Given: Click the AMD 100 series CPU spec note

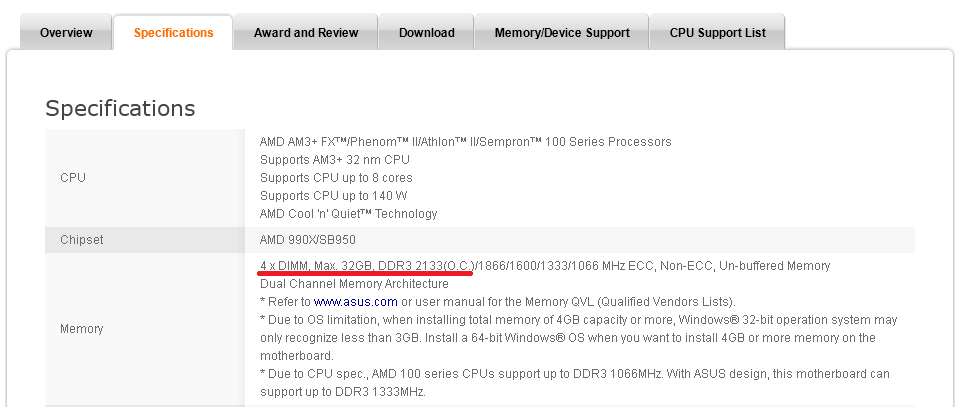Looking at the screenshot, I should coord(575,374).
